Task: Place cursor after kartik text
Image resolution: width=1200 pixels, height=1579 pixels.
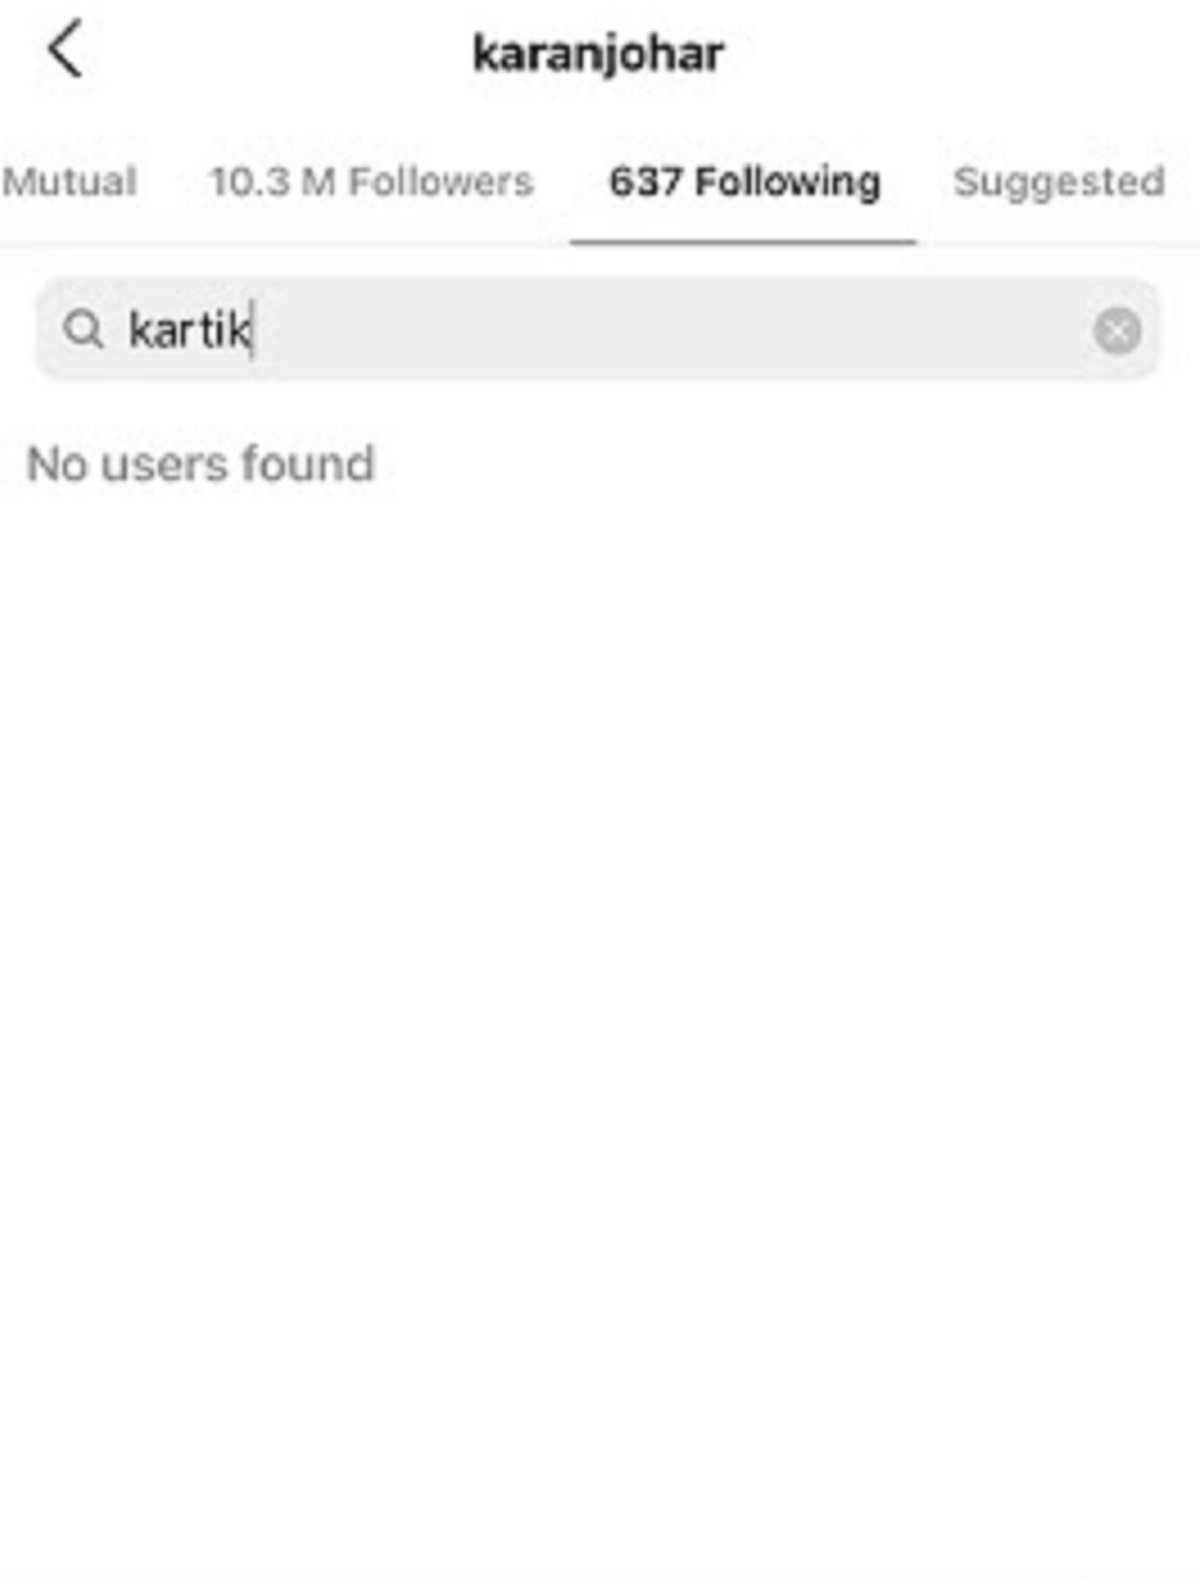Action: (254, 330)
